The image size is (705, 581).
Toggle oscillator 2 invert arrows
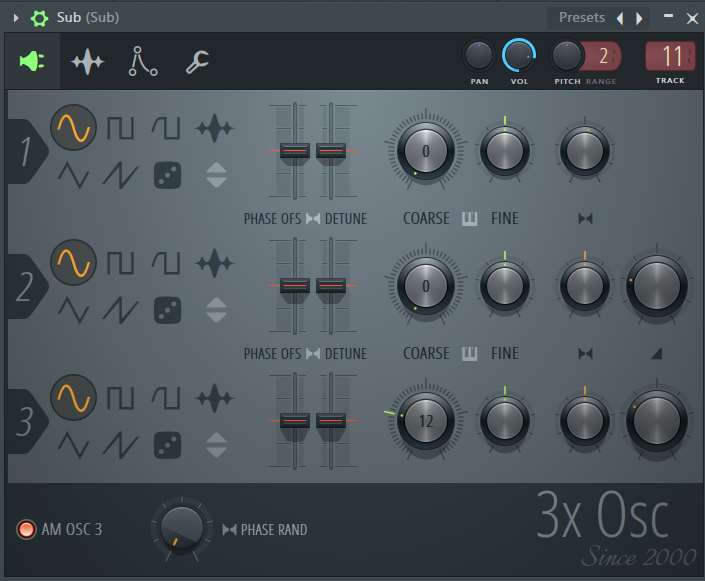[216, 310]
